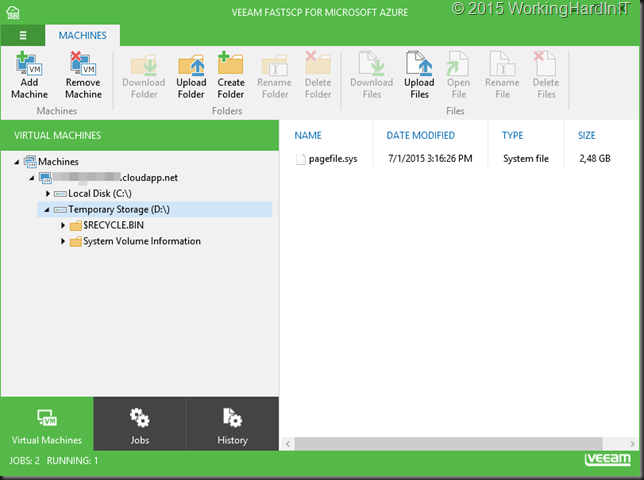Click the Download Folder icon
This screenshot has height=480, width=644.
point(144,65)
